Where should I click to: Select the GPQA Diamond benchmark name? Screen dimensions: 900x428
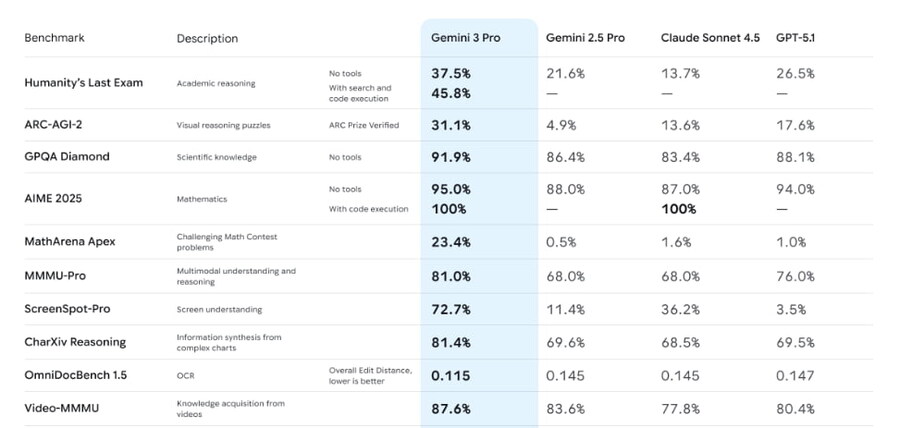(x=67, y=157)
